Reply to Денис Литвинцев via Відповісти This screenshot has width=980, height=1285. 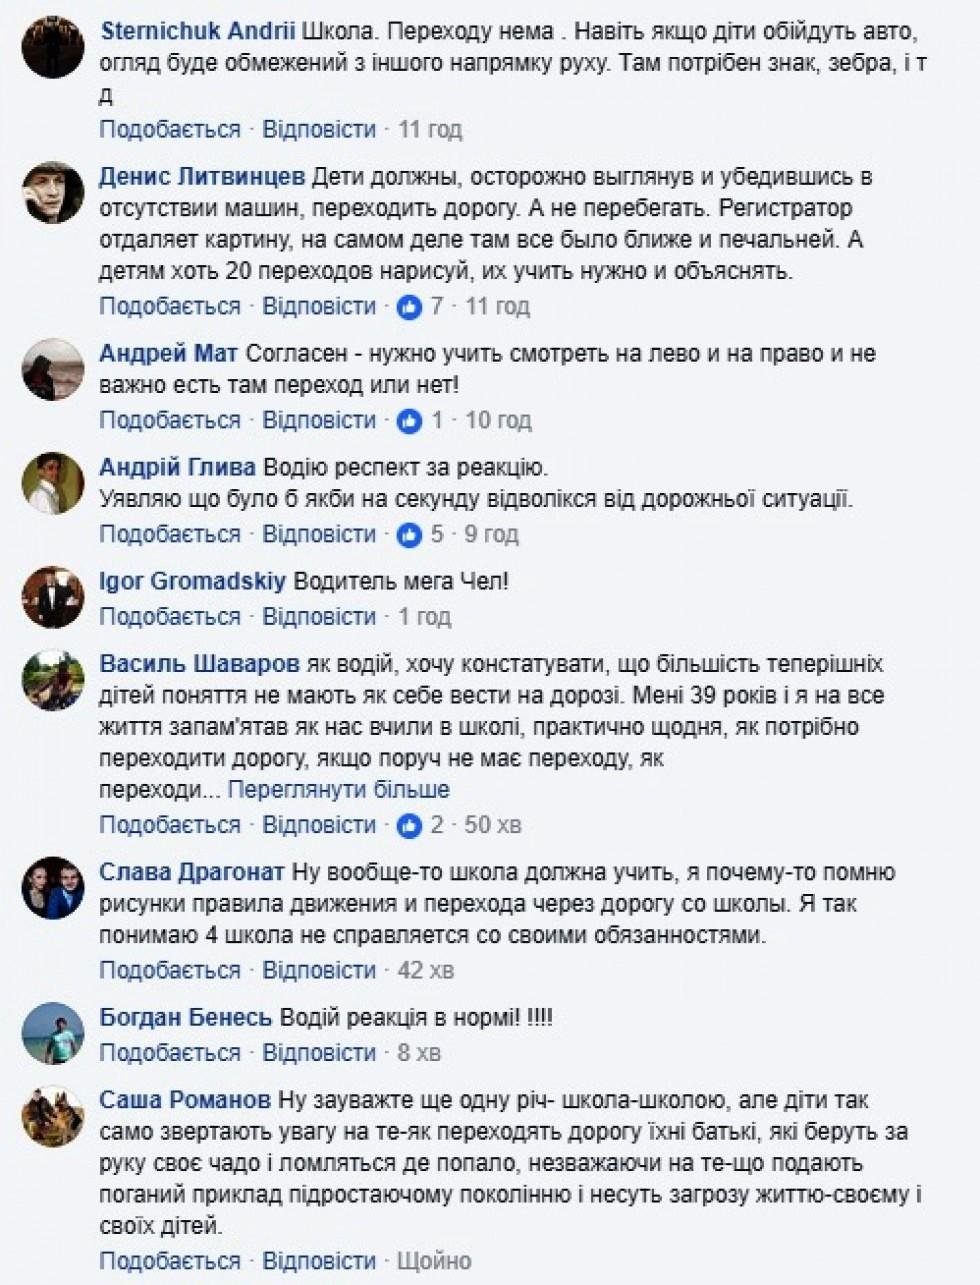coord(319,306)
